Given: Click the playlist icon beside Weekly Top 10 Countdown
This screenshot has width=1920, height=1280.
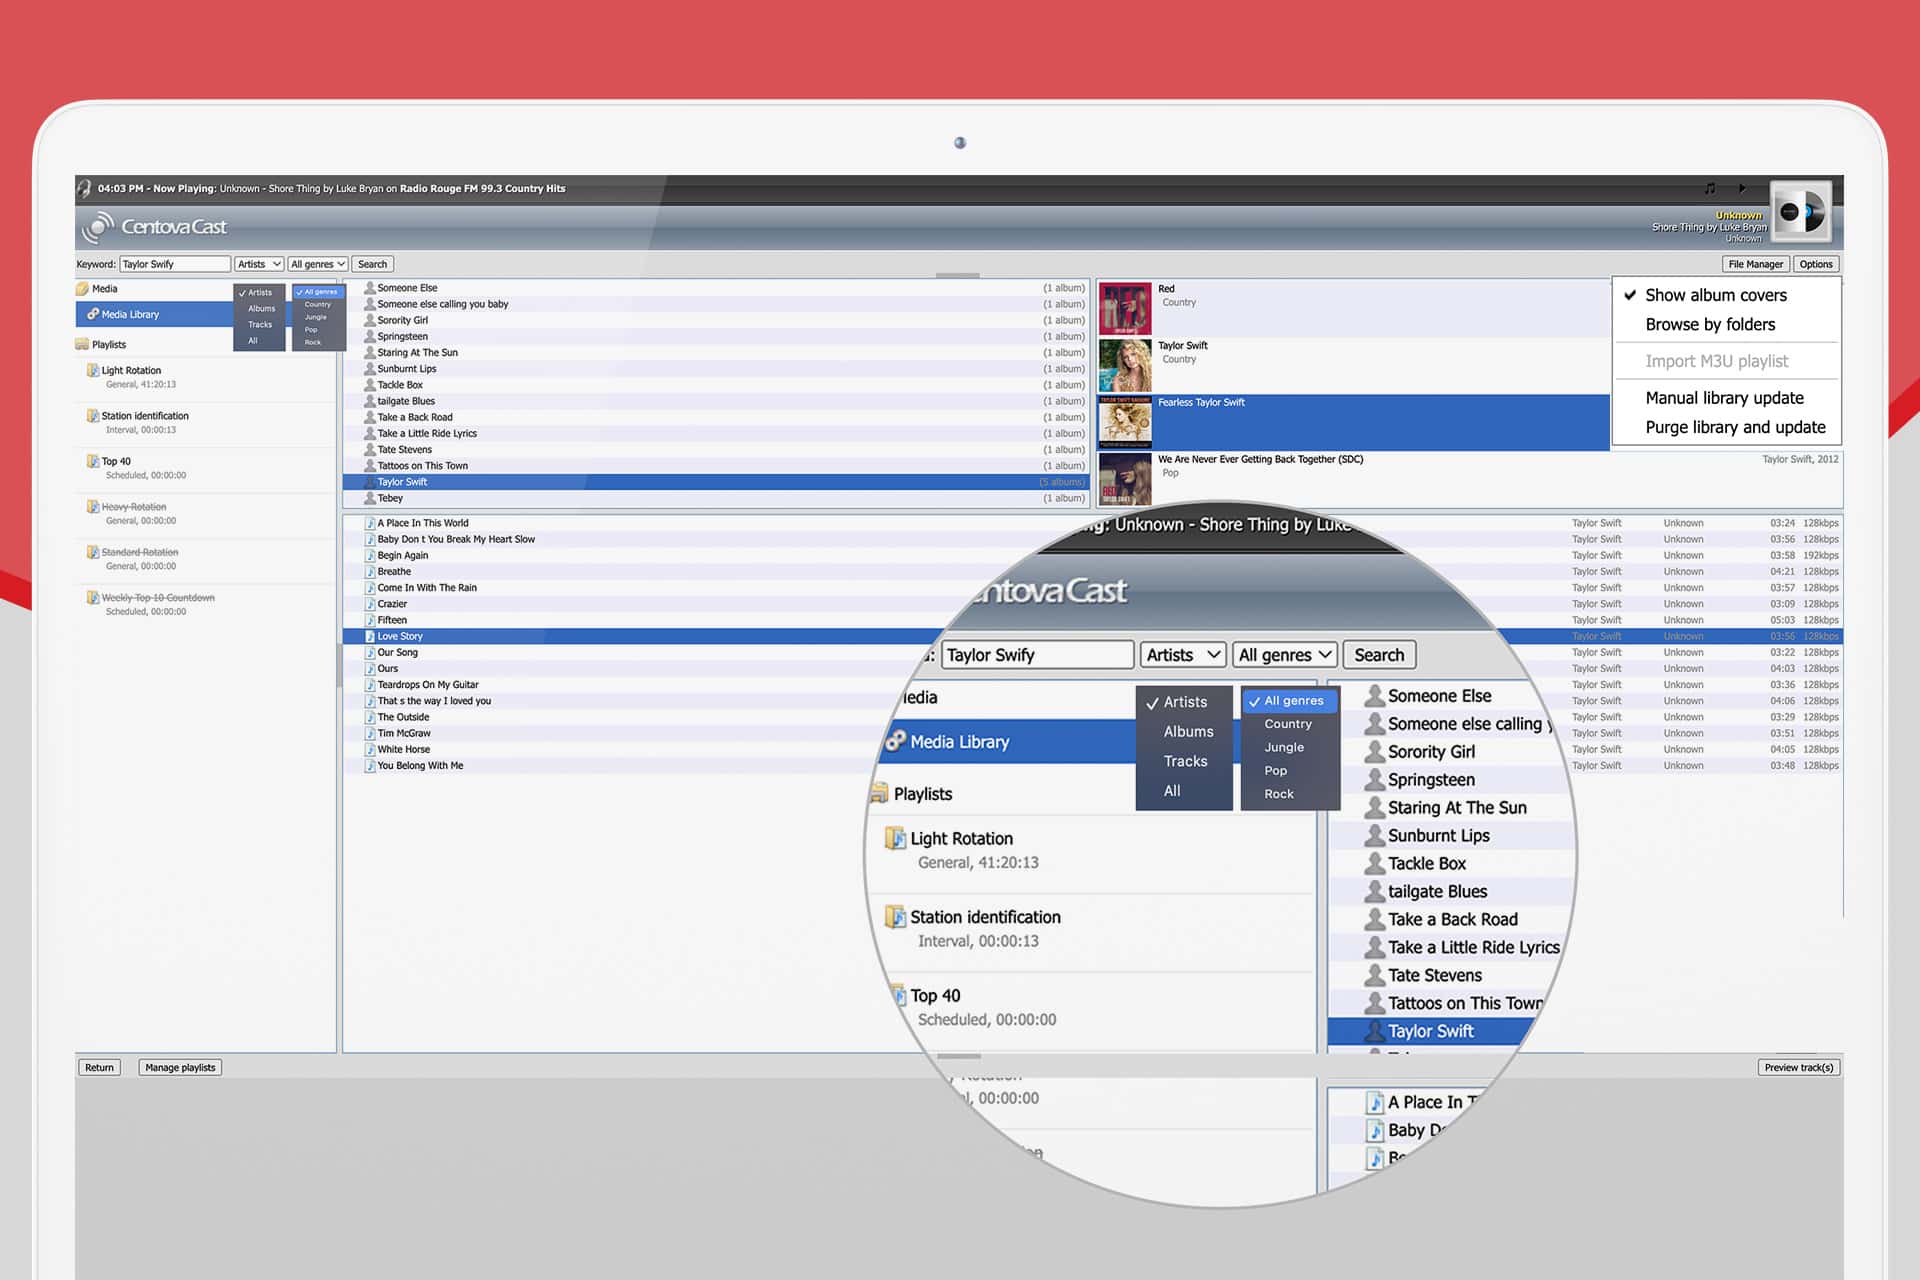Looking at the screenshot, I should click(93, 598).
